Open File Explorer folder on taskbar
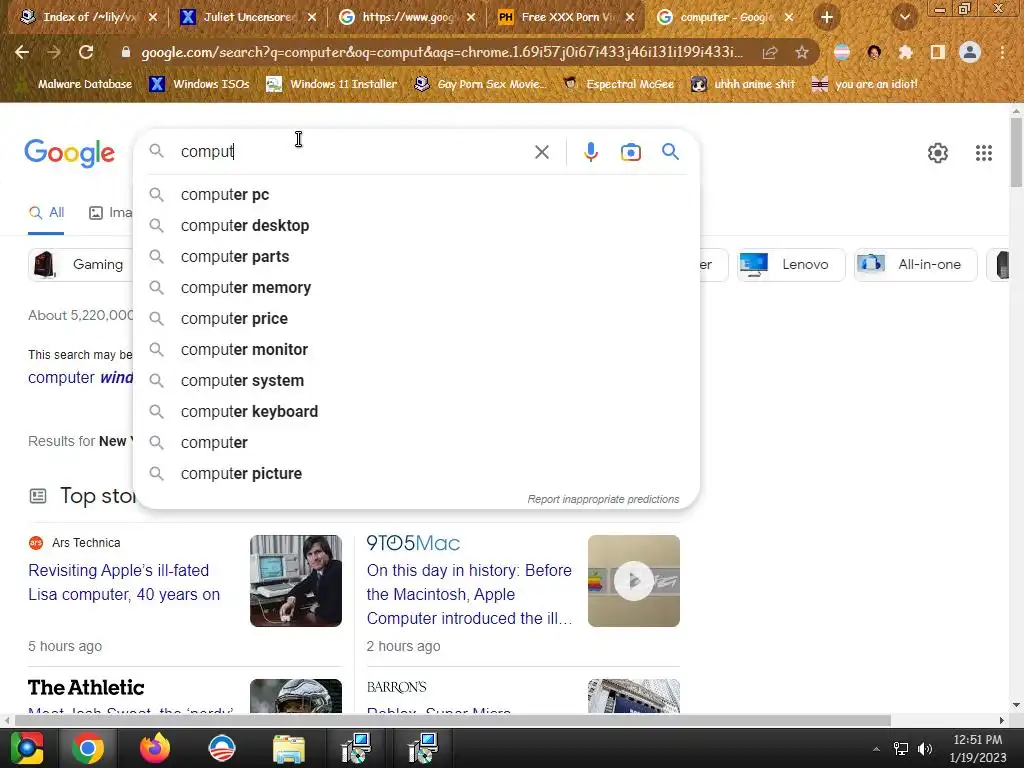 click(289, 748)
